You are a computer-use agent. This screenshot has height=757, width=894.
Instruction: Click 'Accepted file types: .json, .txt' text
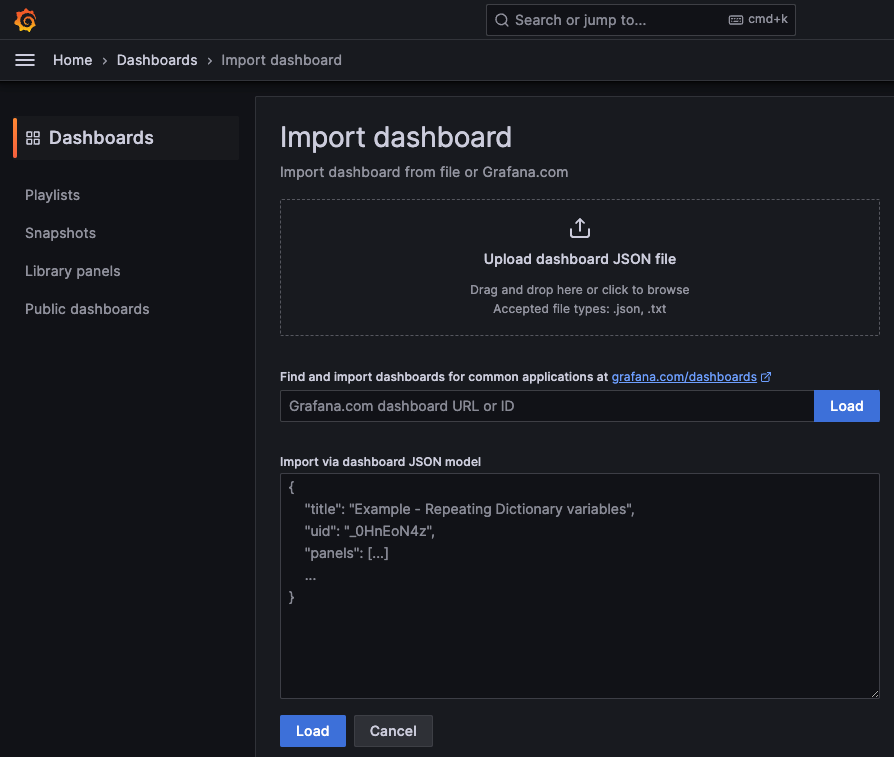point(579,309)
